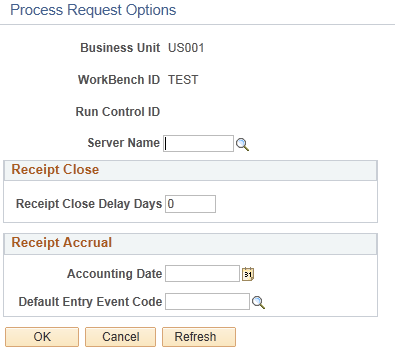Focus the Server Name input field
Viewport: 395px width, 362px height.
(198, 144)
